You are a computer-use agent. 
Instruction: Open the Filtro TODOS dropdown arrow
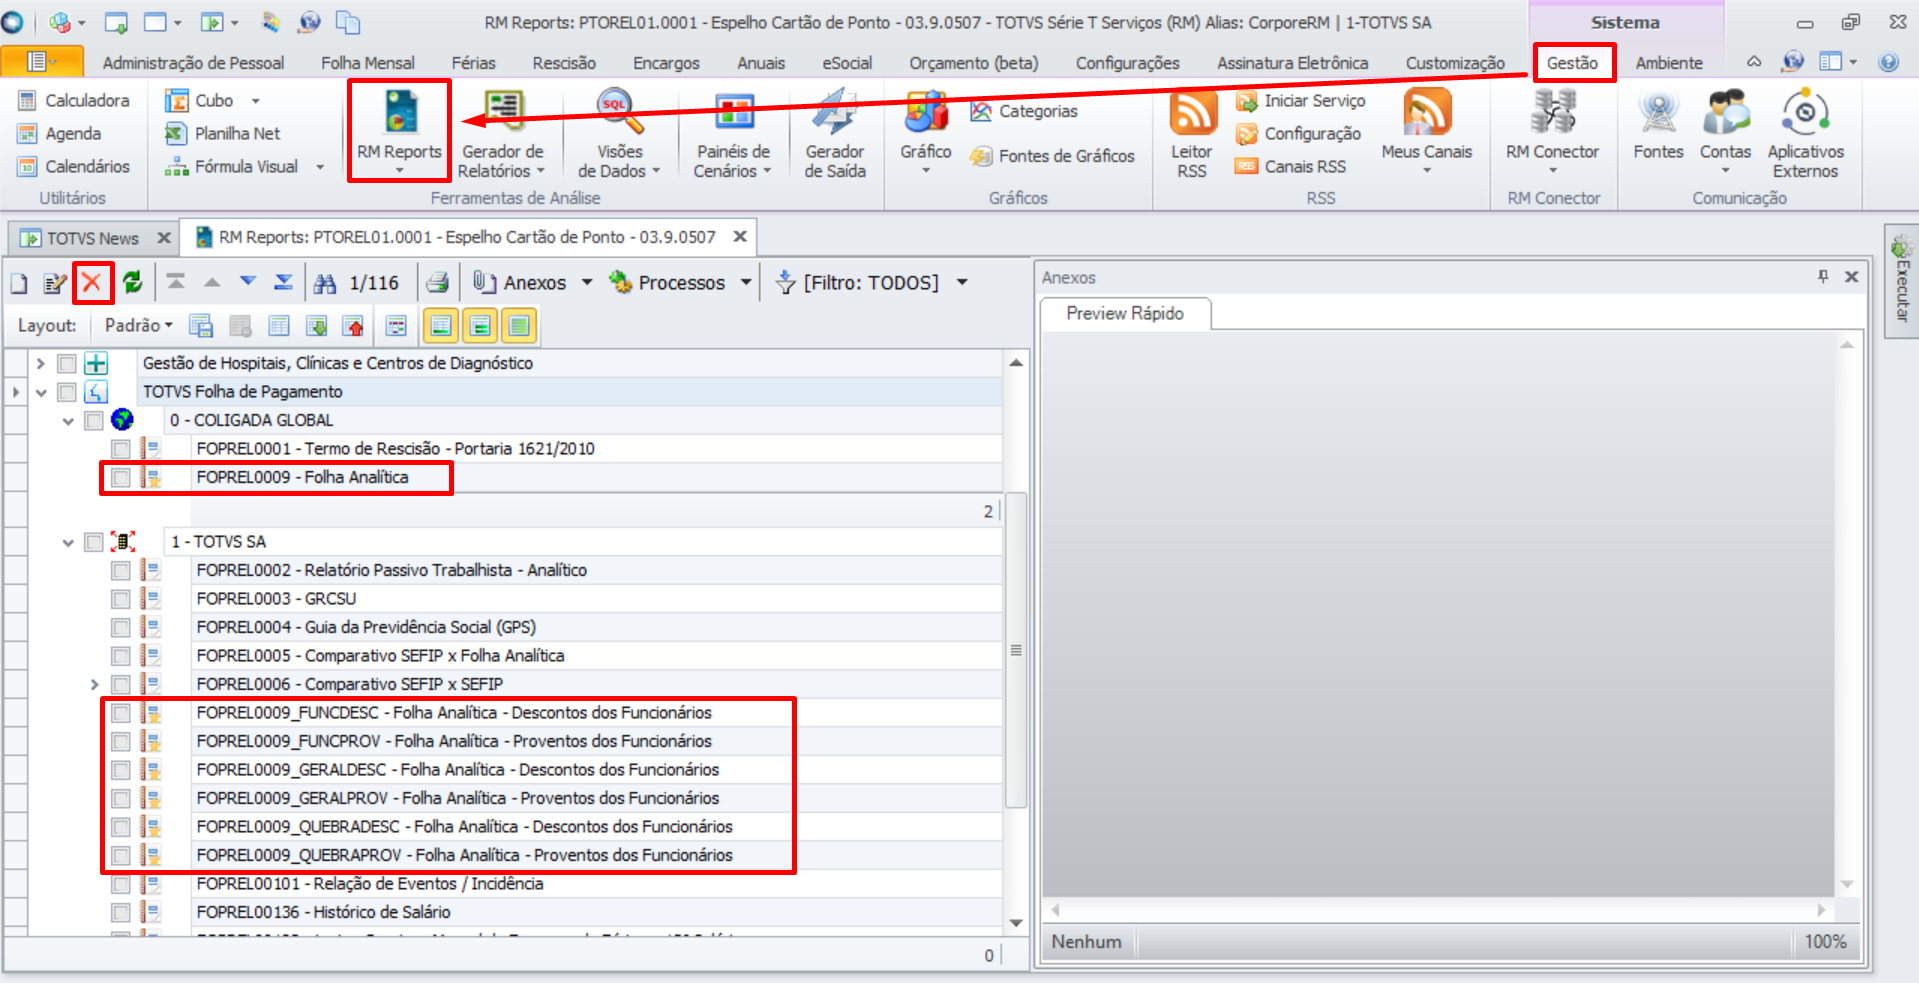click(x=962, y=282)
